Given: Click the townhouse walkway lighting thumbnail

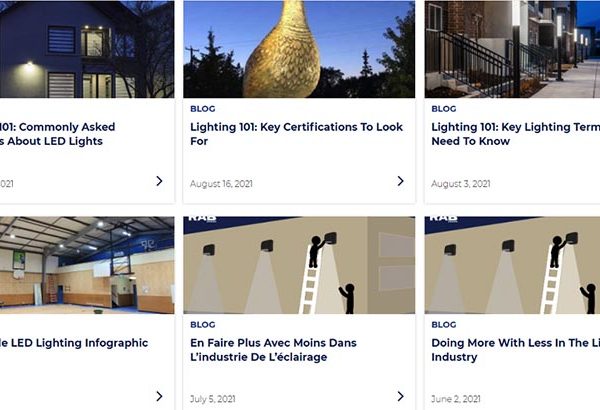Looking at the screenshot, I should pos(512,49).
